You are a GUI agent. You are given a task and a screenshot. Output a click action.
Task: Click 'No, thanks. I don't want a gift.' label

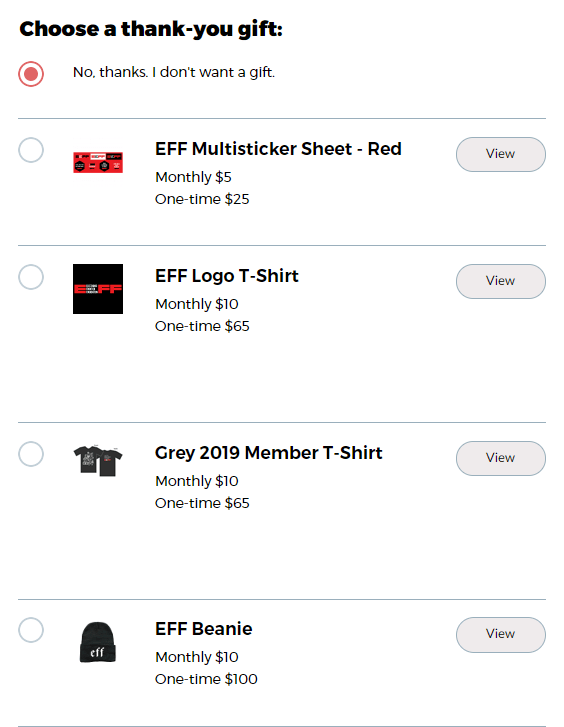(174, 72)
